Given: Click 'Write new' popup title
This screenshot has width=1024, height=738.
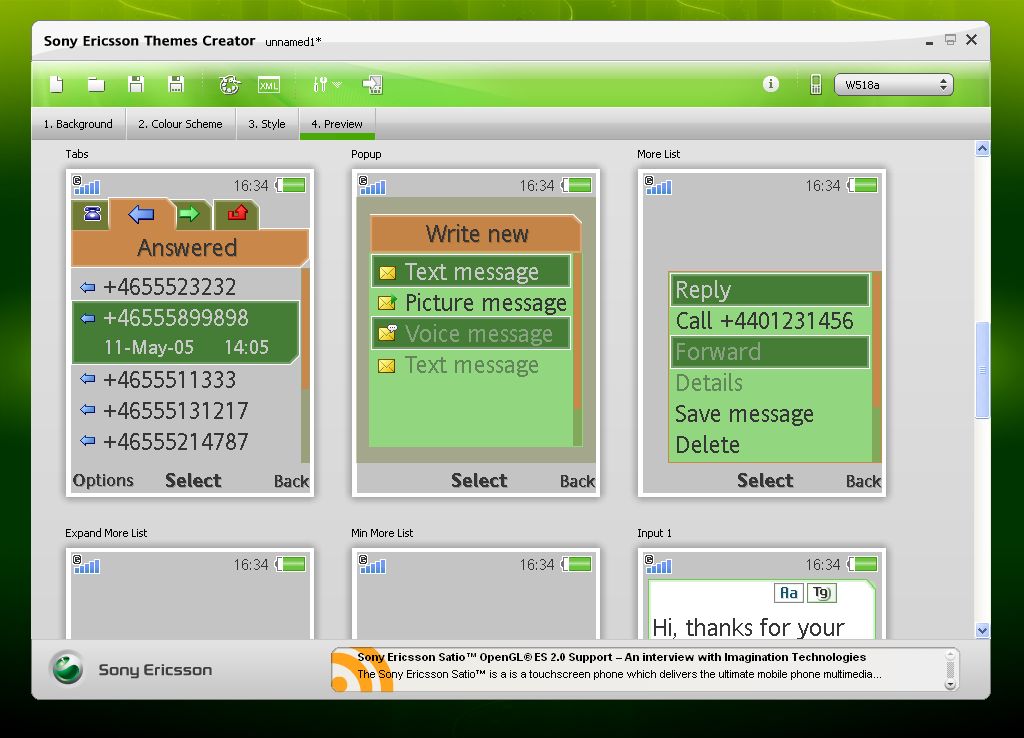Looking at the screenshot, I should click(477, 234).
